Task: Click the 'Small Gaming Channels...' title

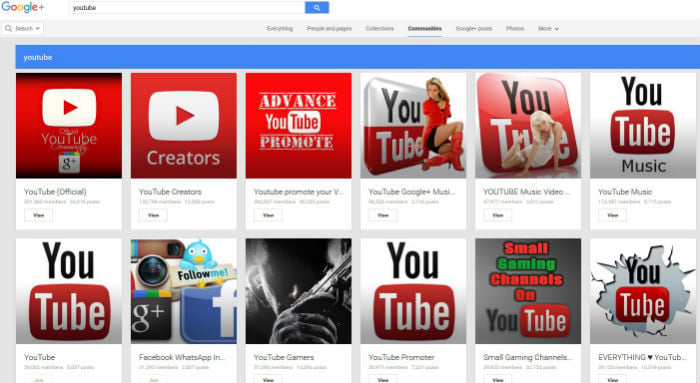Action: point(527,357)
